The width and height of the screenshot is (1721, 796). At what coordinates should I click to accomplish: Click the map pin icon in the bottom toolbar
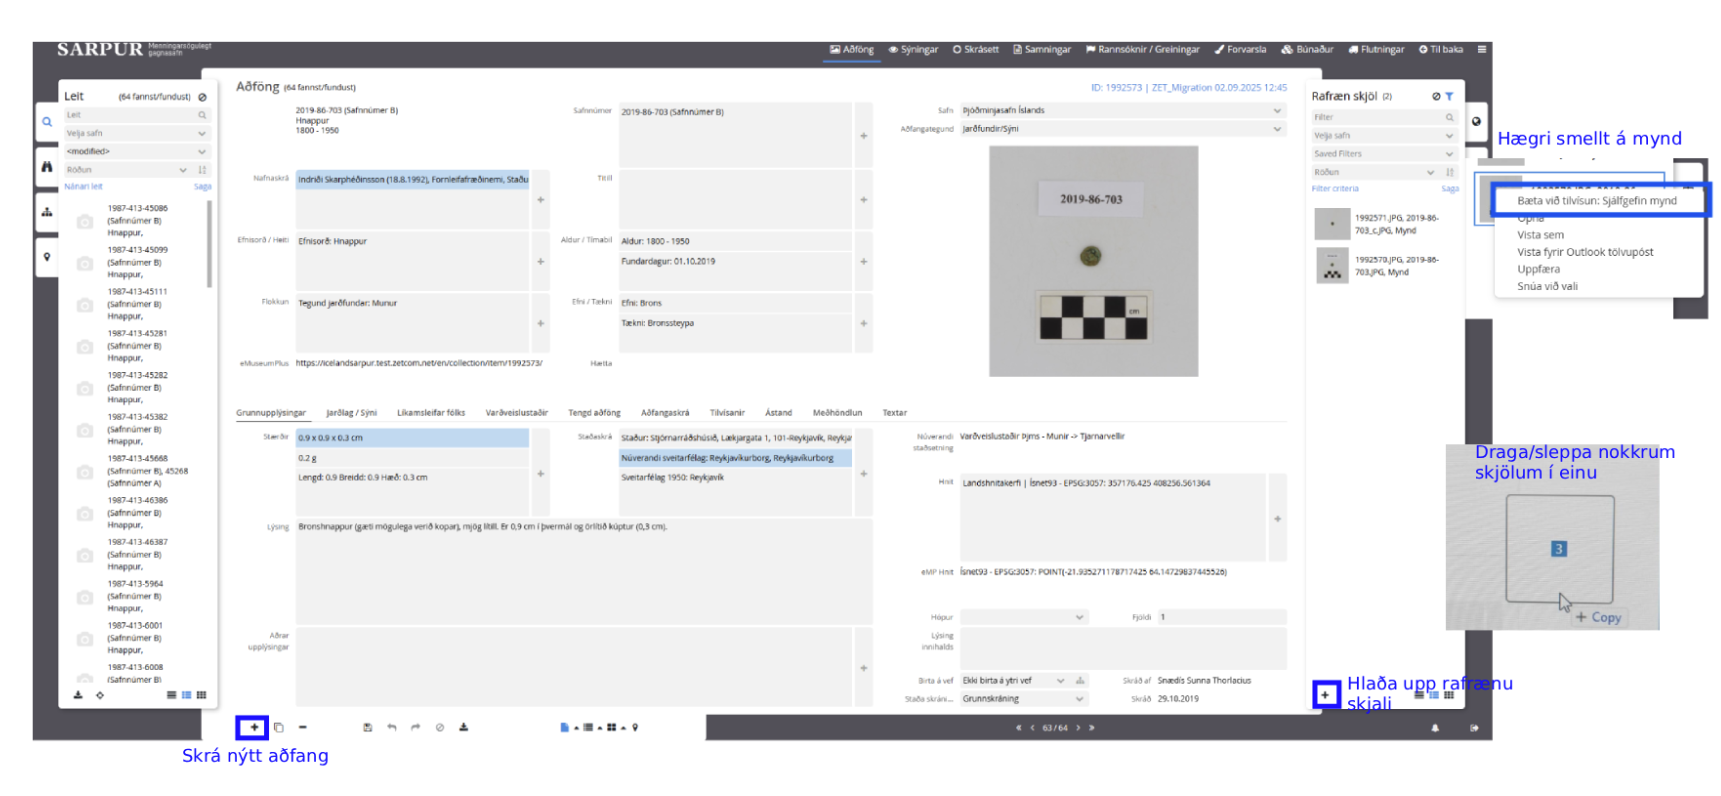(x=635, y=727)
